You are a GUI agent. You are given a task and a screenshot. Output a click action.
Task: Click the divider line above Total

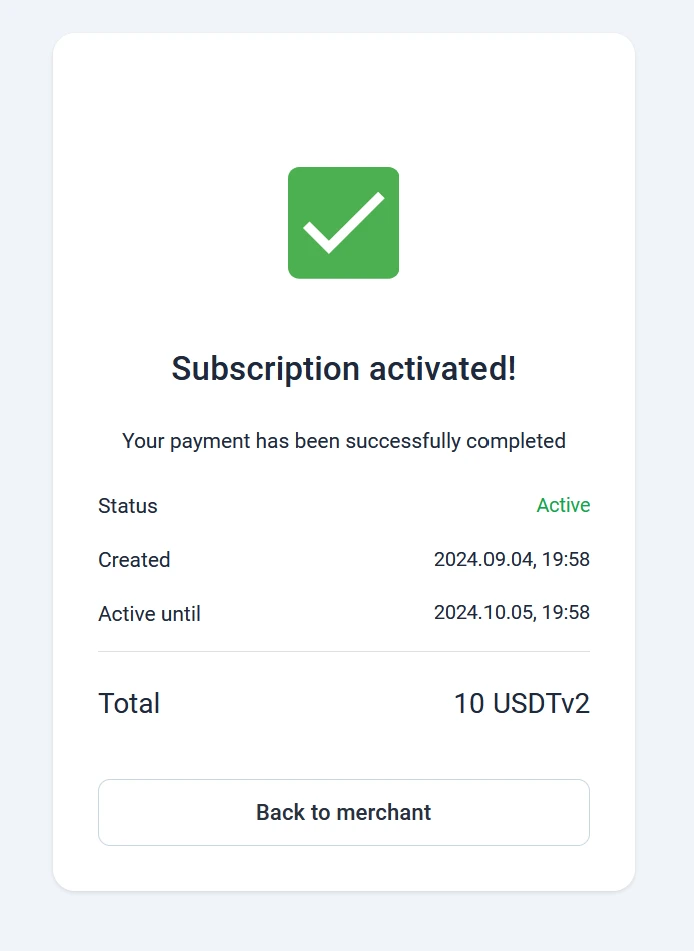click(343, 651)
